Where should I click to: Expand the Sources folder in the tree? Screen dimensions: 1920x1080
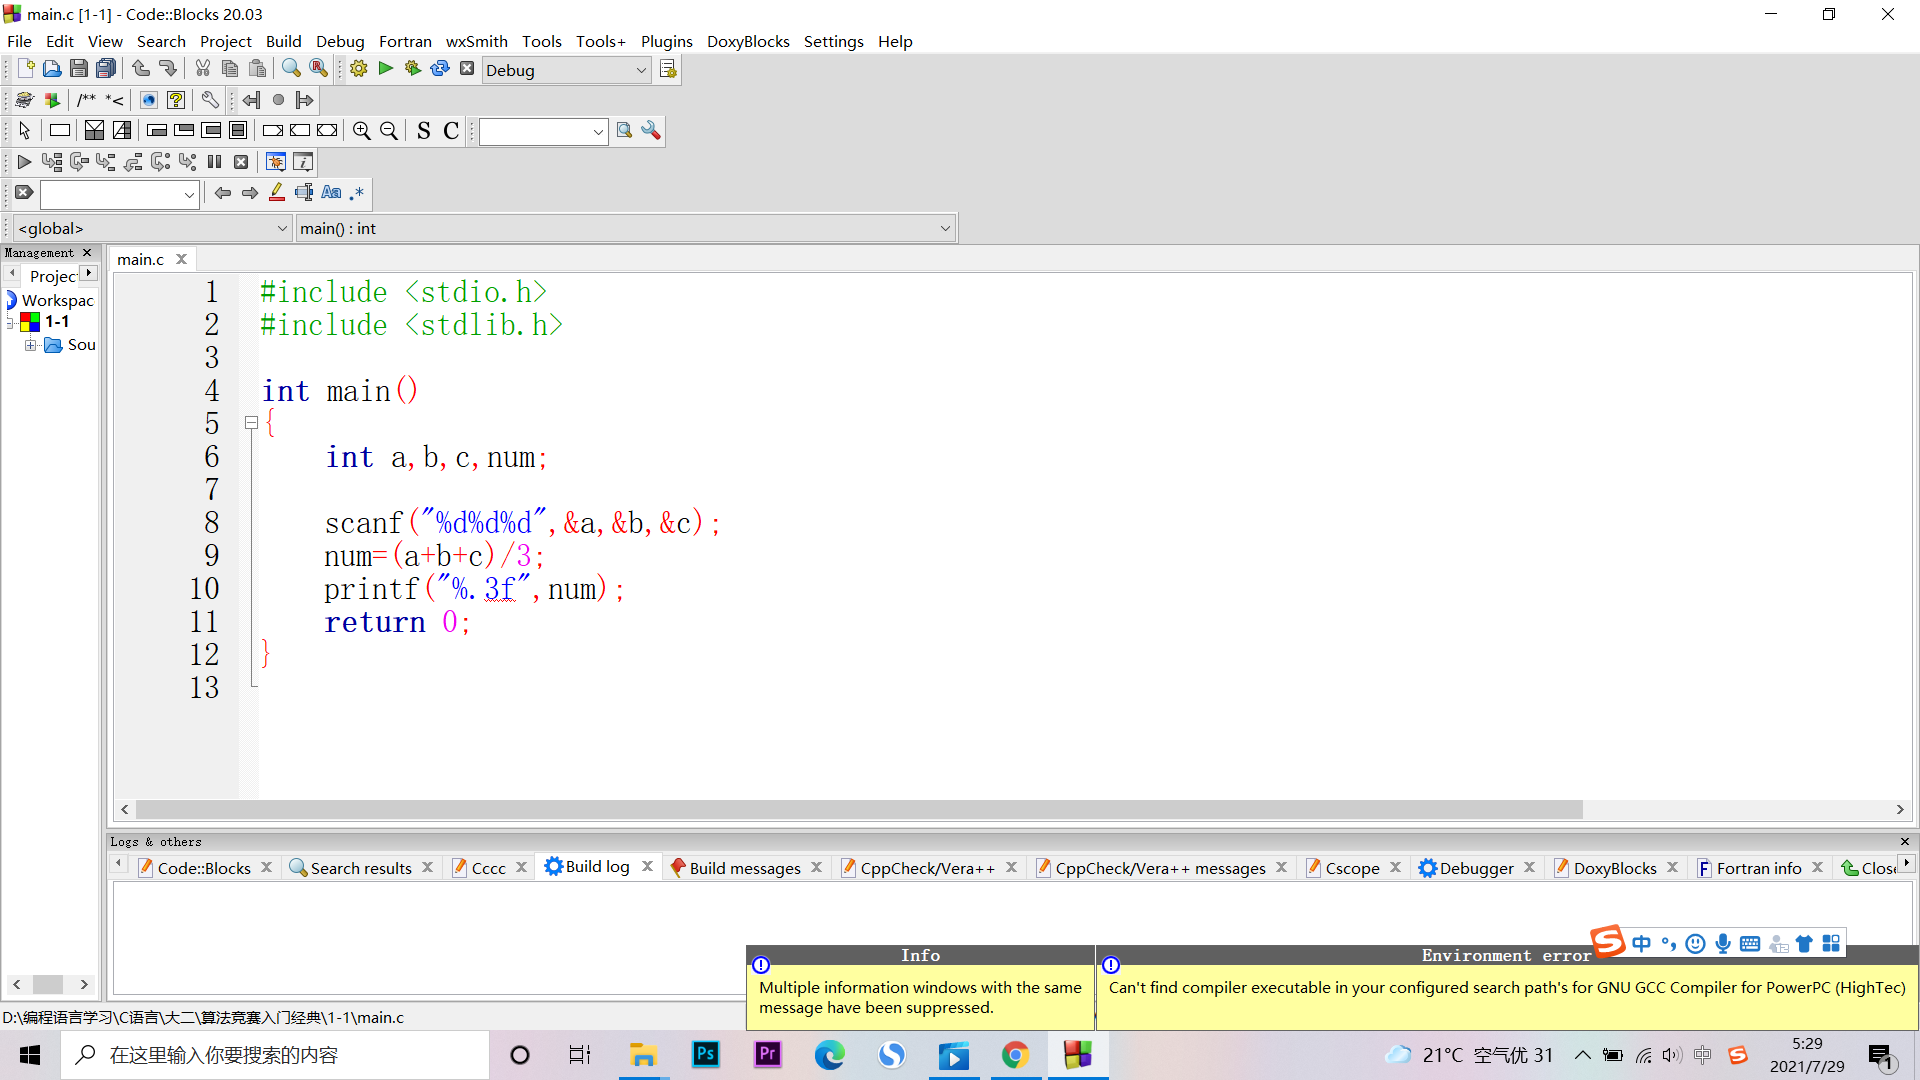(x=31, y=345)
